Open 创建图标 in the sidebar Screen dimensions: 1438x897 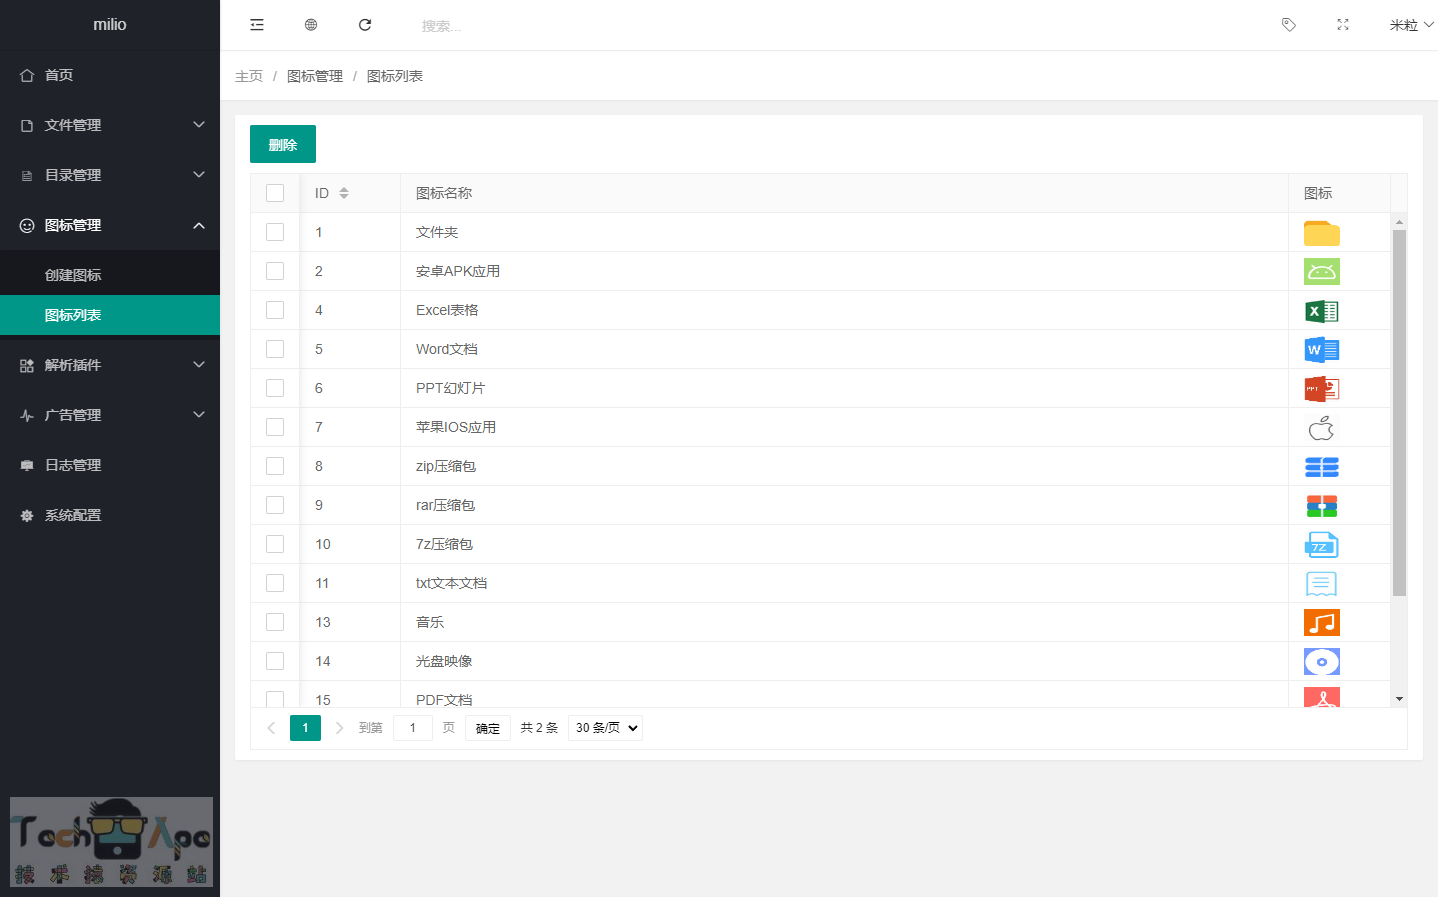73,275
